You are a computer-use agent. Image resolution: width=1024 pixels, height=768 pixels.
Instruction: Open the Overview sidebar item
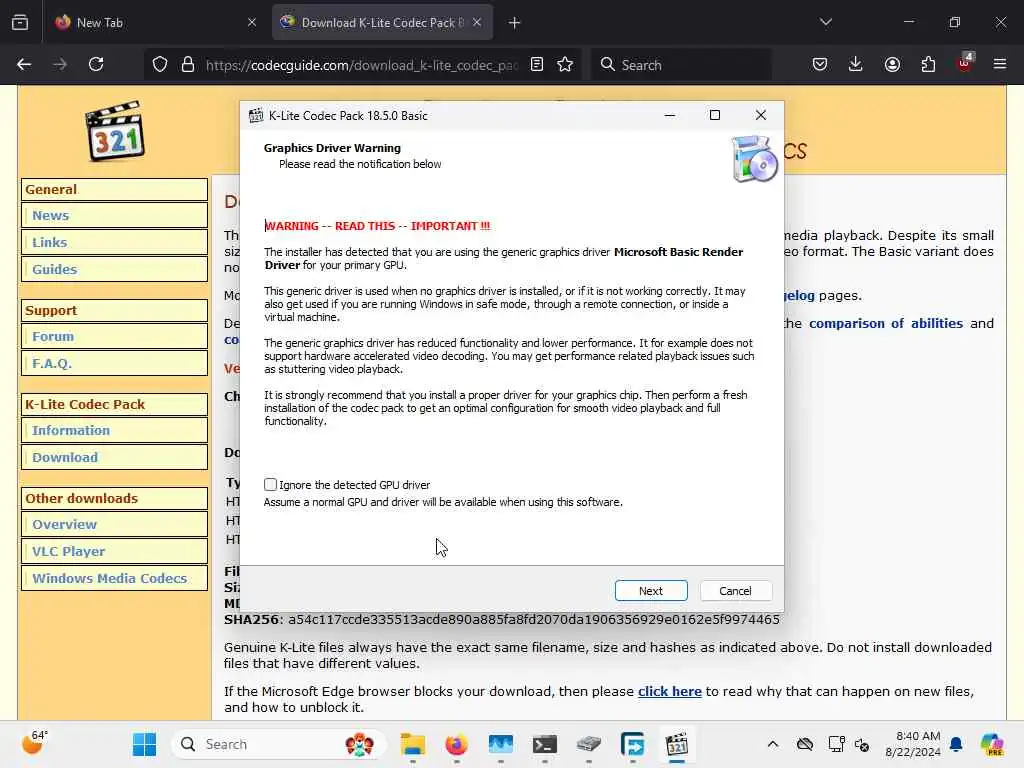64,524
